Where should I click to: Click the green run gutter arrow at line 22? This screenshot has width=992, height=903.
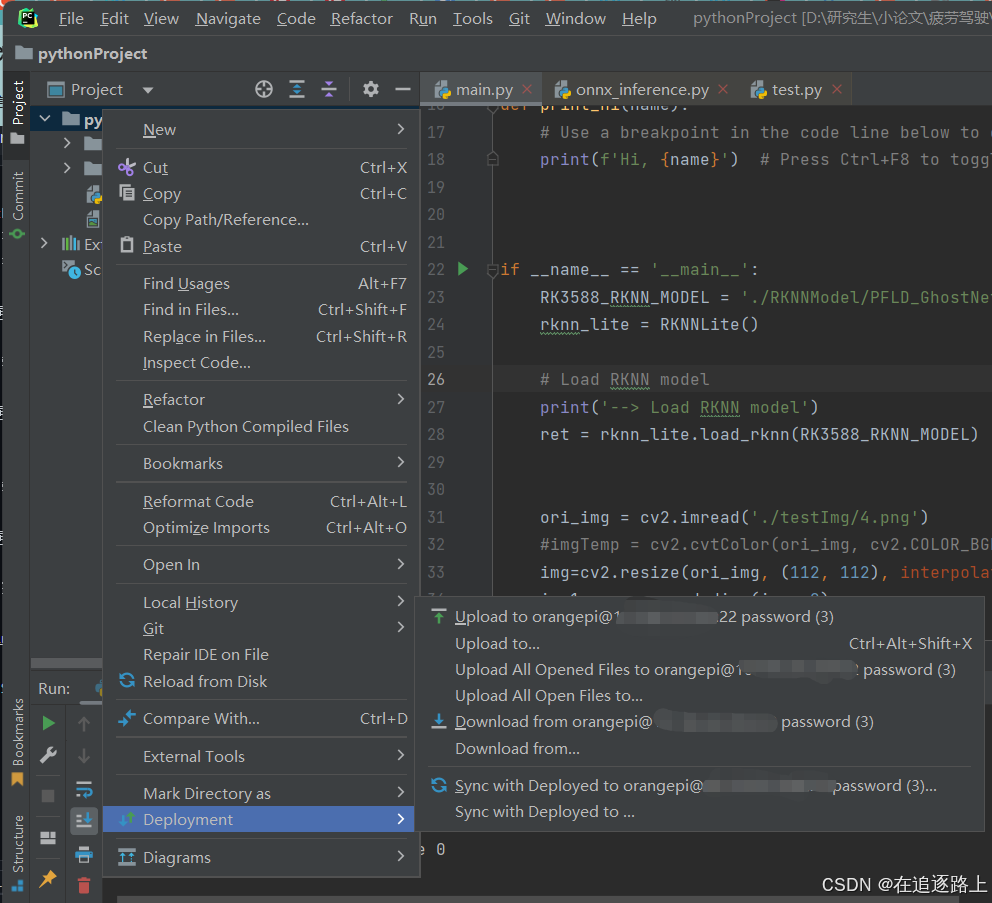(x=463, y=269)
